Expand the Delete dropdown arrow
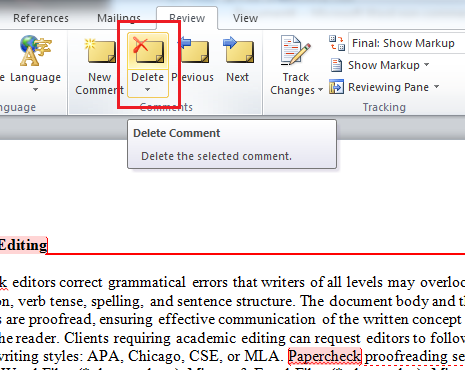 pos(147,90)
